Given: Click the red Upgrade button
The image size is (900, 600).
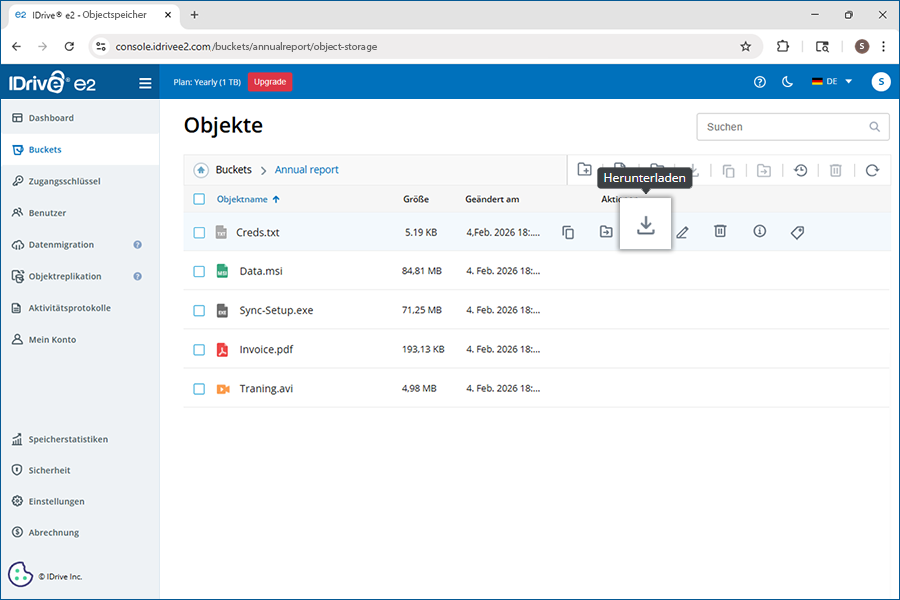Looking at the screenshot, I should pyautogui.click(x=269, y=82).
